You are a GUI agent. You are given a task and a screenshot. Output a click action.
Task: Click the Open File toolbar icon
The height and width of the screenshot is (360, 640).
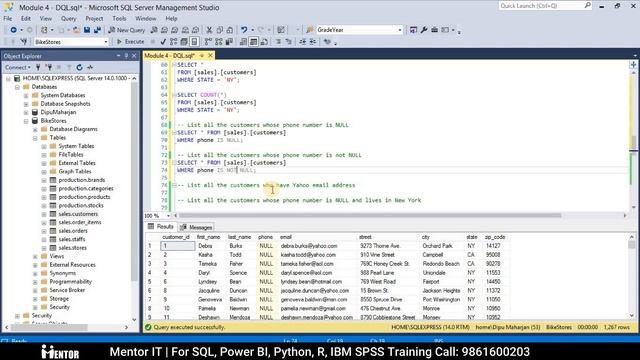[x=76, y=30]
